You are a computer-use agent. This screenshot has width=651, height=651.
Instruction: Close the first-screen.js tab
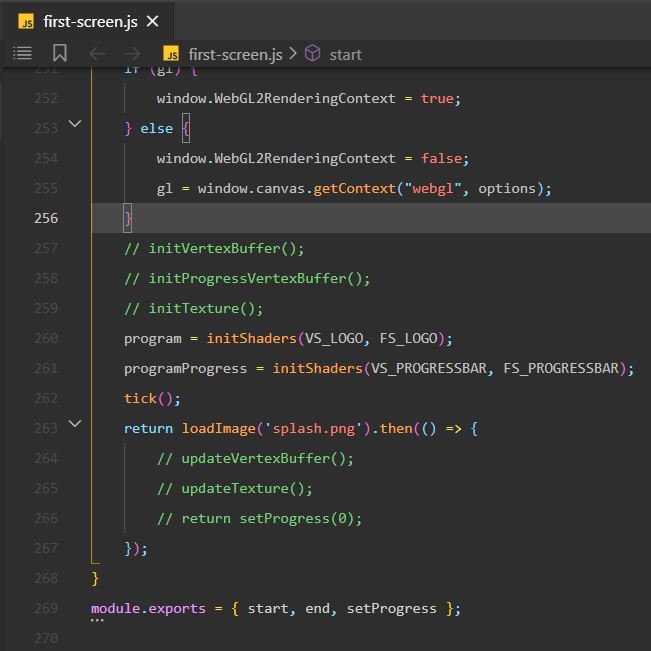click(153, 21)
